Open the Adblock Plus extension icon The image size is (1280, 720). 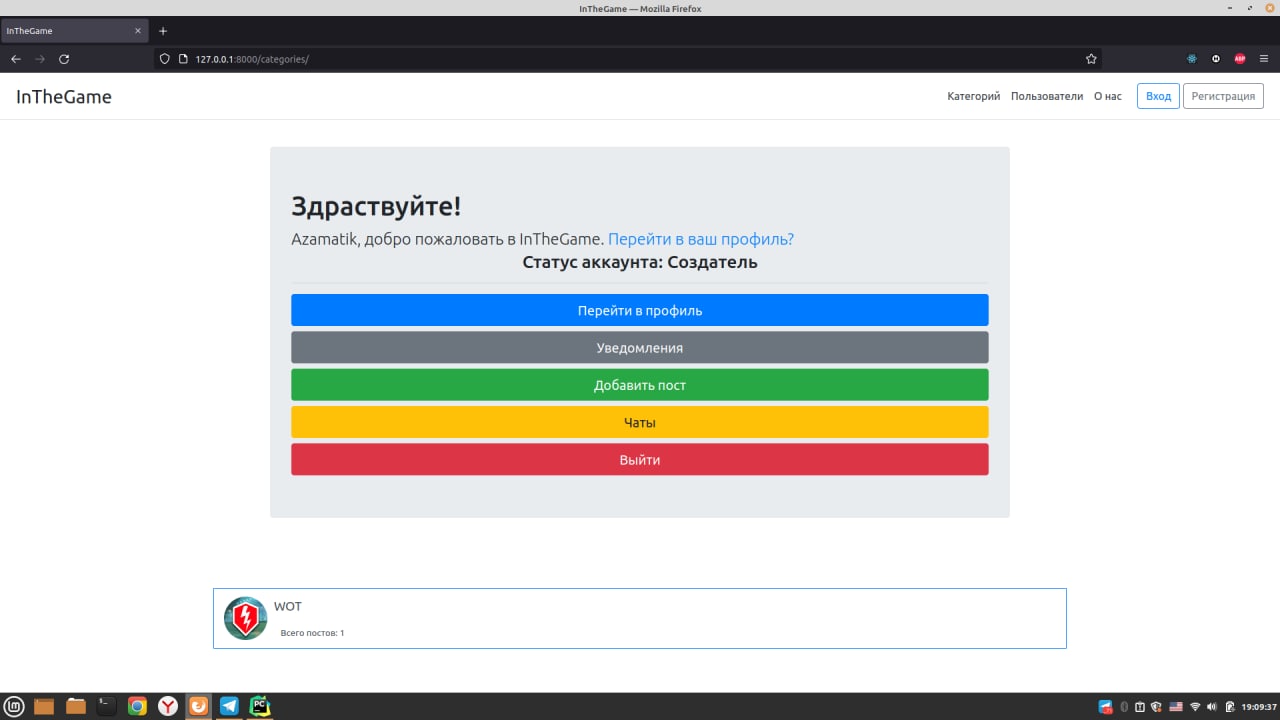pyautogui.click(x=1240, y=59)
